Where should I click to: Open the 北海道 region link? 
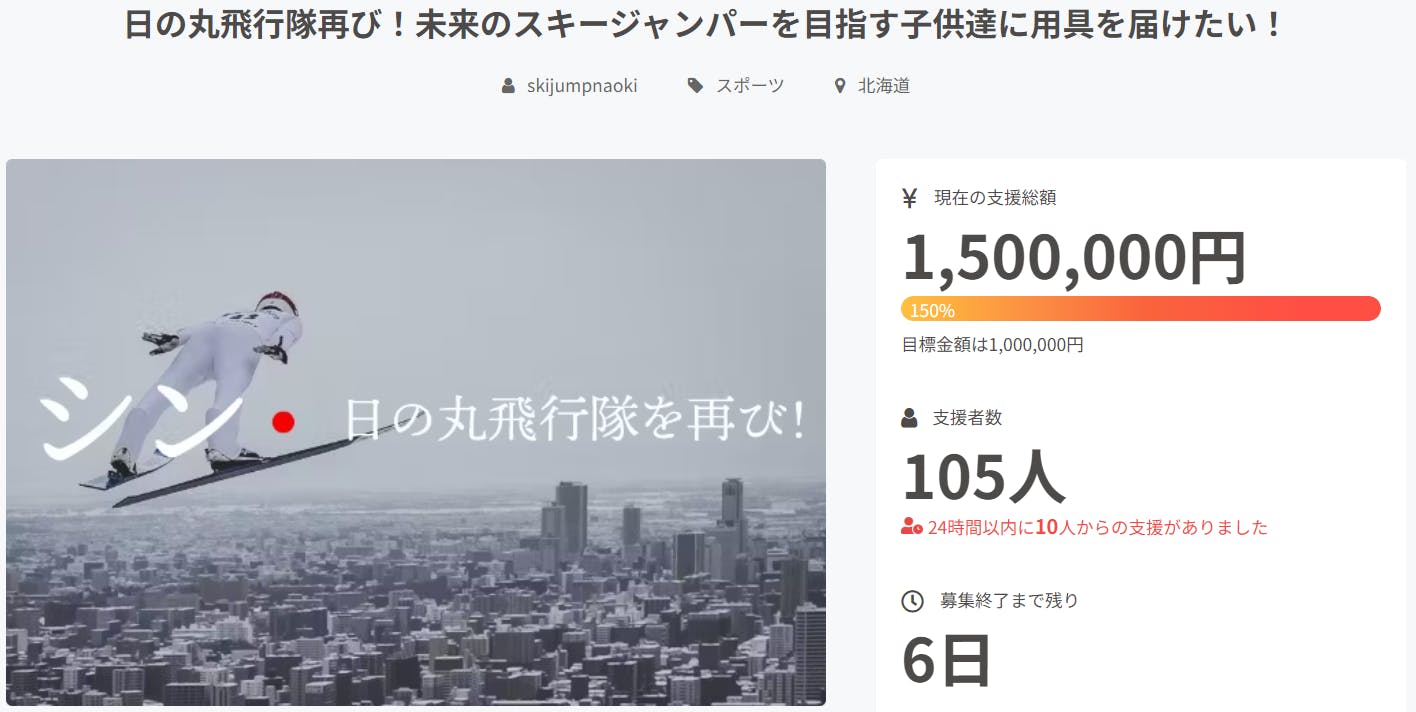[x=884, y=86]
